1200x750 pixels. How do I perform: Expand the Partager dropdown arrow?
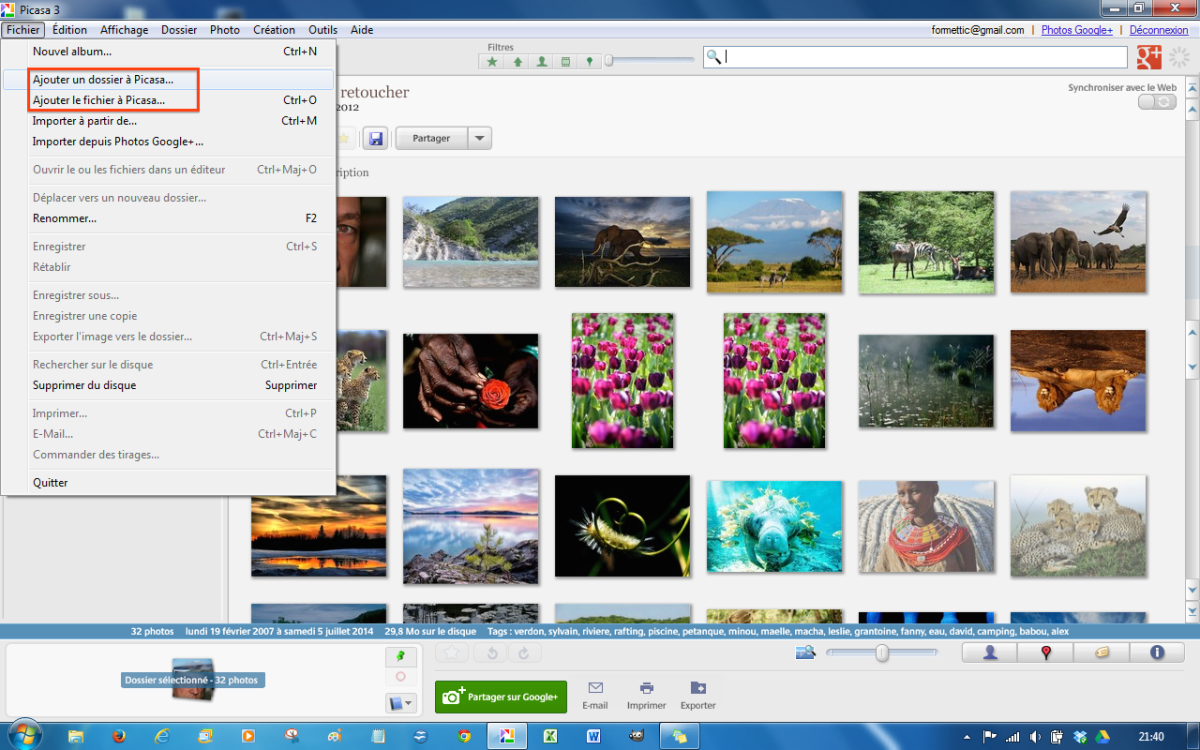[x=480, y=138]
